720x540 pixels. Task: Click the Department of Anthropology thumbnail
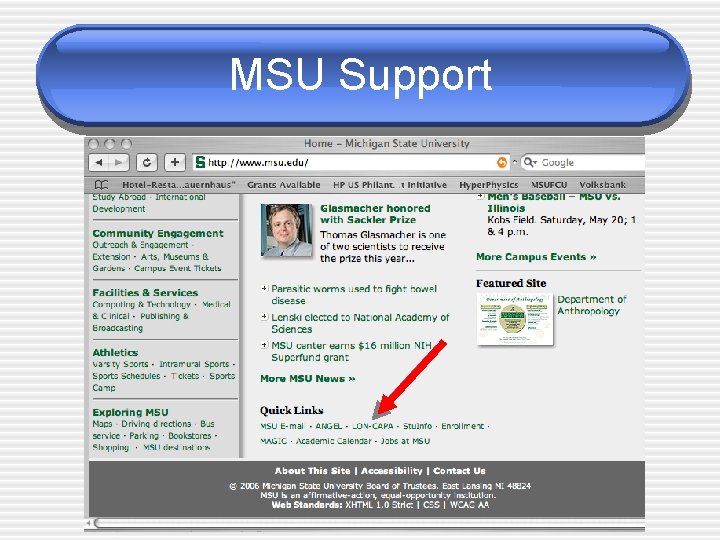[x=515, y=319]
